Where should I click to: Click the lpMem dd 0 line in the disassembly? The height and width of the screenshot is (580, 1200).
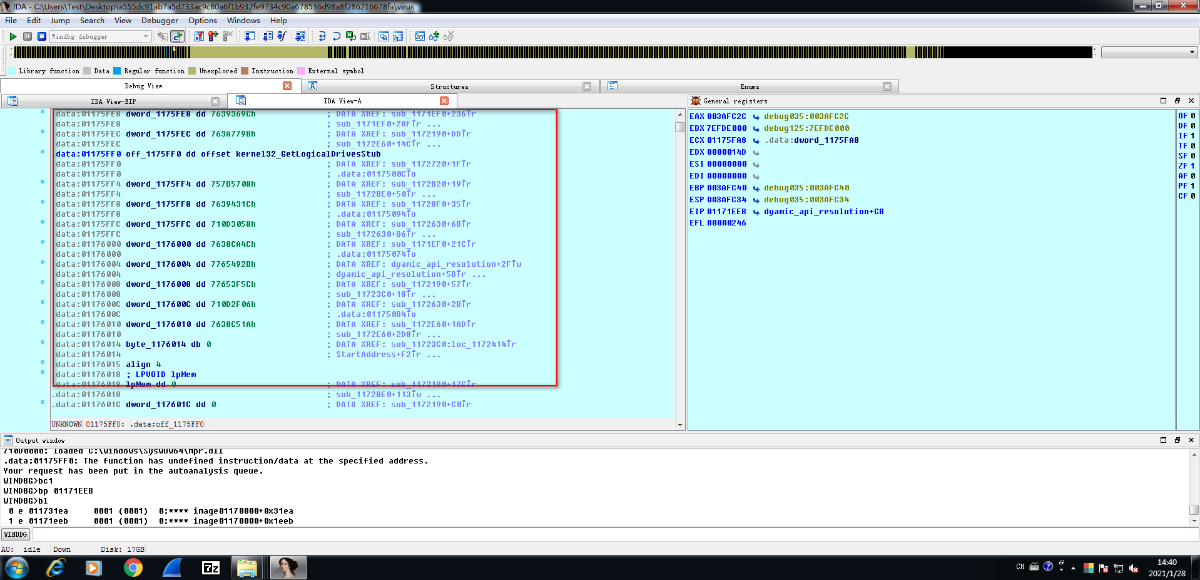click(151, 384)
